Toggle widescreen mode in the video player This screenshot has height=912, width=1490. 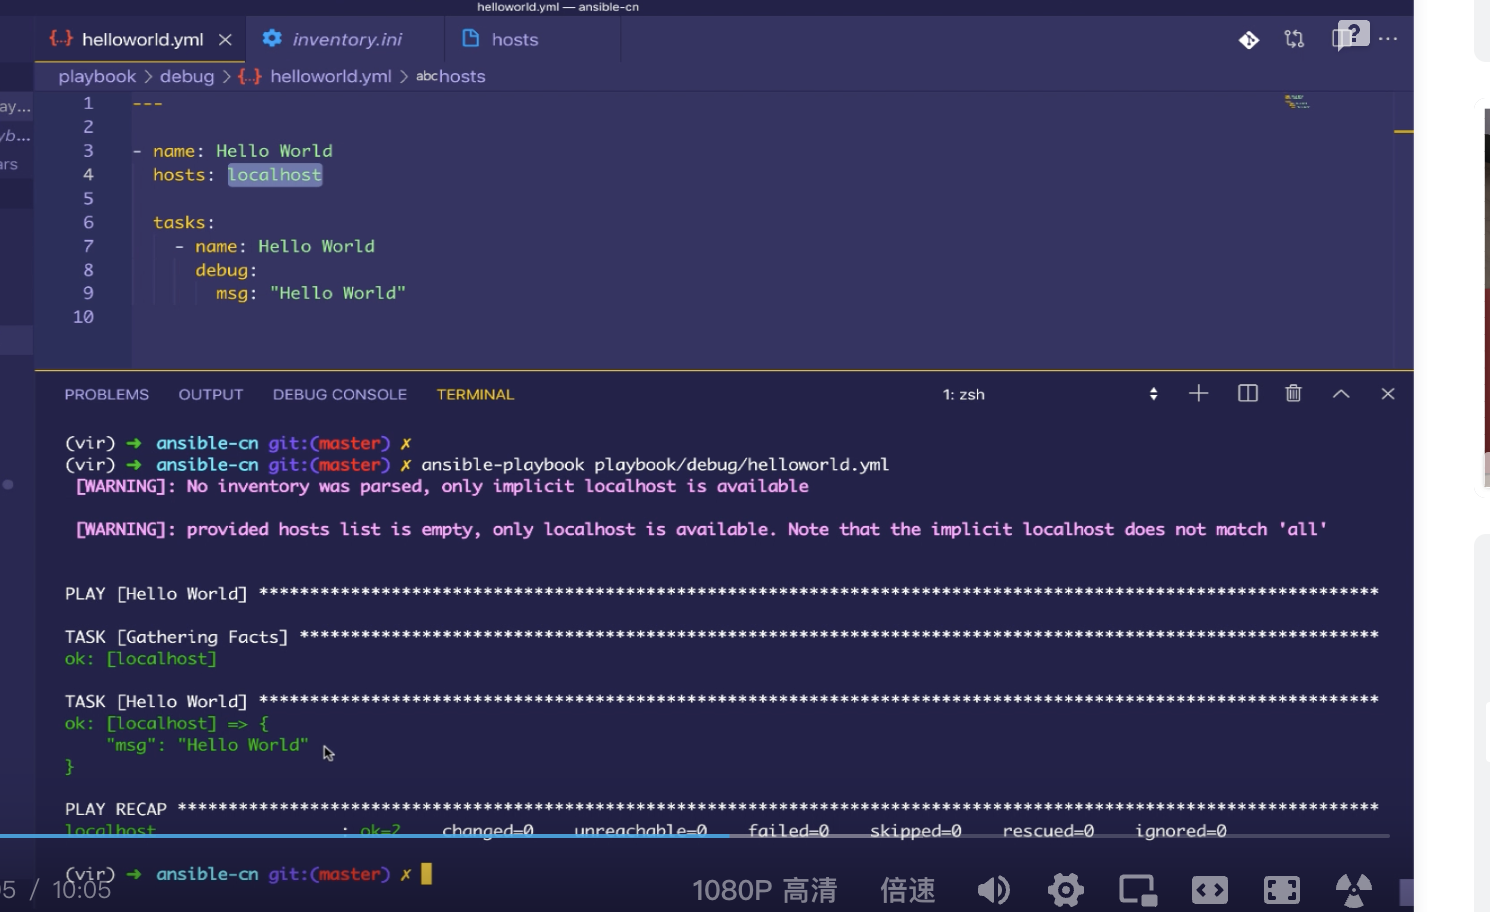point(1210,889)
